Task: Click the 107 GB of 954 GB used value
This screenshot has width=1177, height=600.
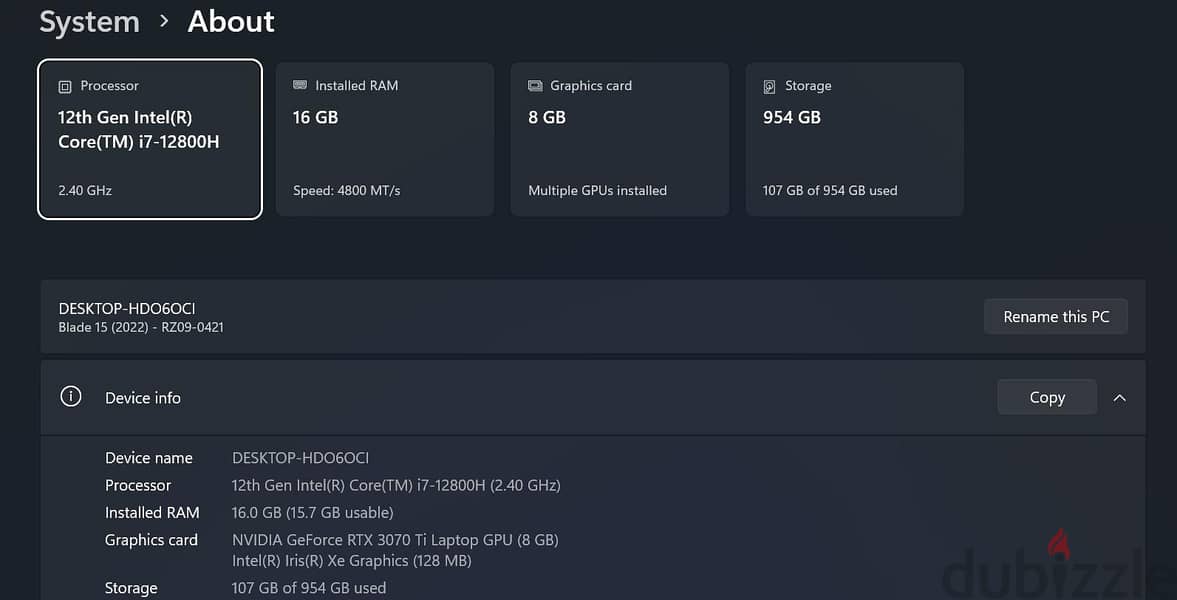Action: coord(309,588)
